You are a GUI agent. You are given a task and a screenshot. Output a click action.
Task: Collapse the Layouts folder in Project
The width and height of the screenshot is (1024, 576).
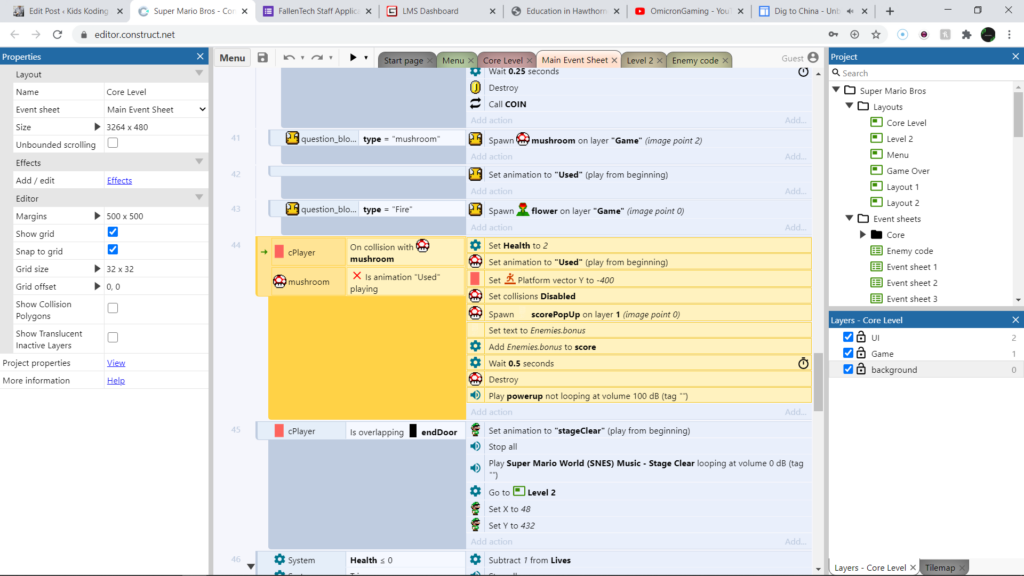tap(850, 106)
